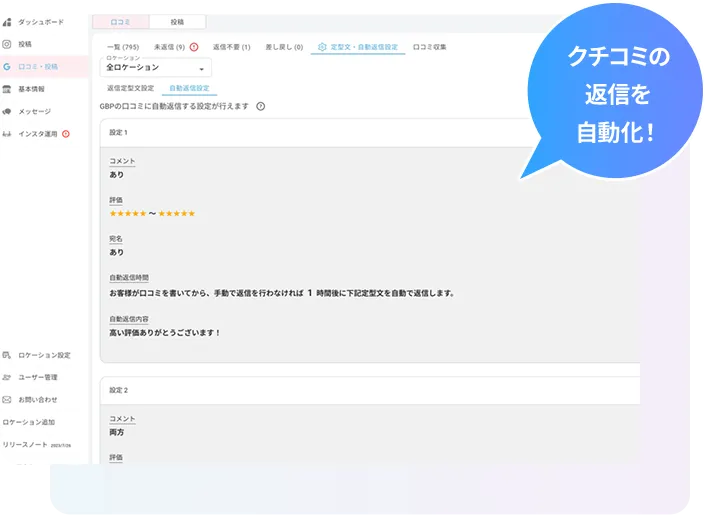Click the 基本情報 store icon
Screen dimensions: 706x515
coord(7,89)
